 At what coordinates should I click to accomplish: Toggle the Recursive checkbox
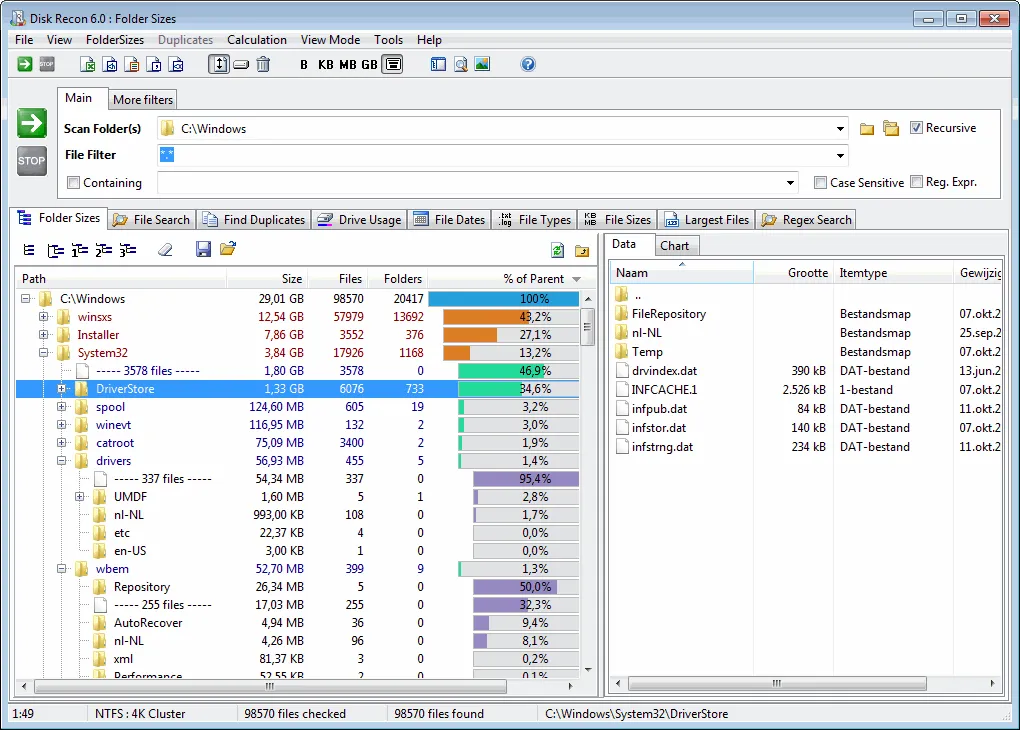(917, 128)
